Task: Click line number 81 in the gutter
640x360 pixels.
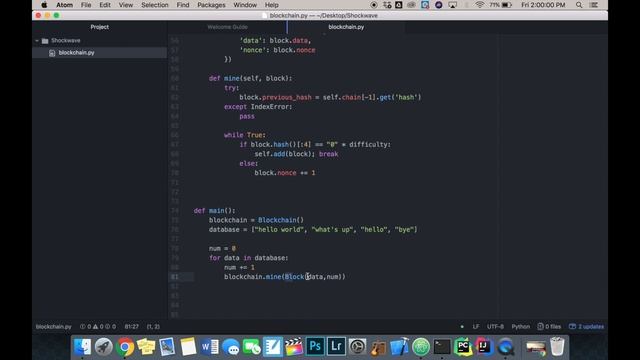Action: (175, 277)
